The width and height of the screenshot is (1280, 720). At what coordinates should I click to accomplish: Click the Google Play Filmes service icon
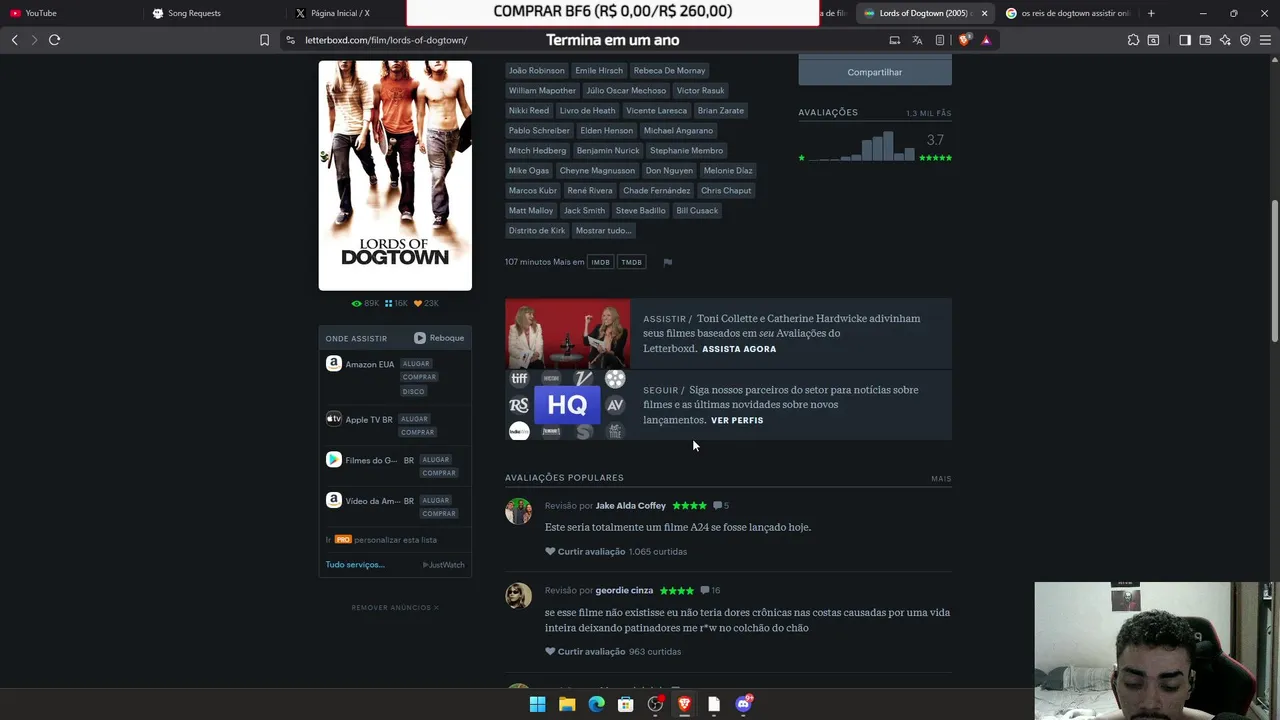coord(334,460)
